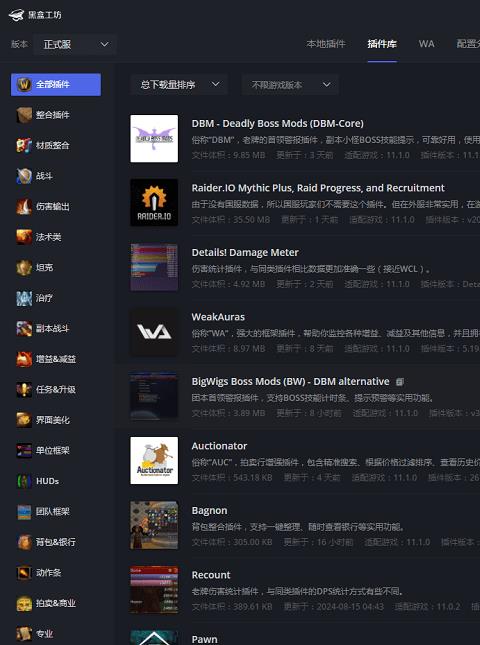The image size is (480, 645).
Task: Click the Auctionator plugin thumbnail
Action: tap(154, 461)
